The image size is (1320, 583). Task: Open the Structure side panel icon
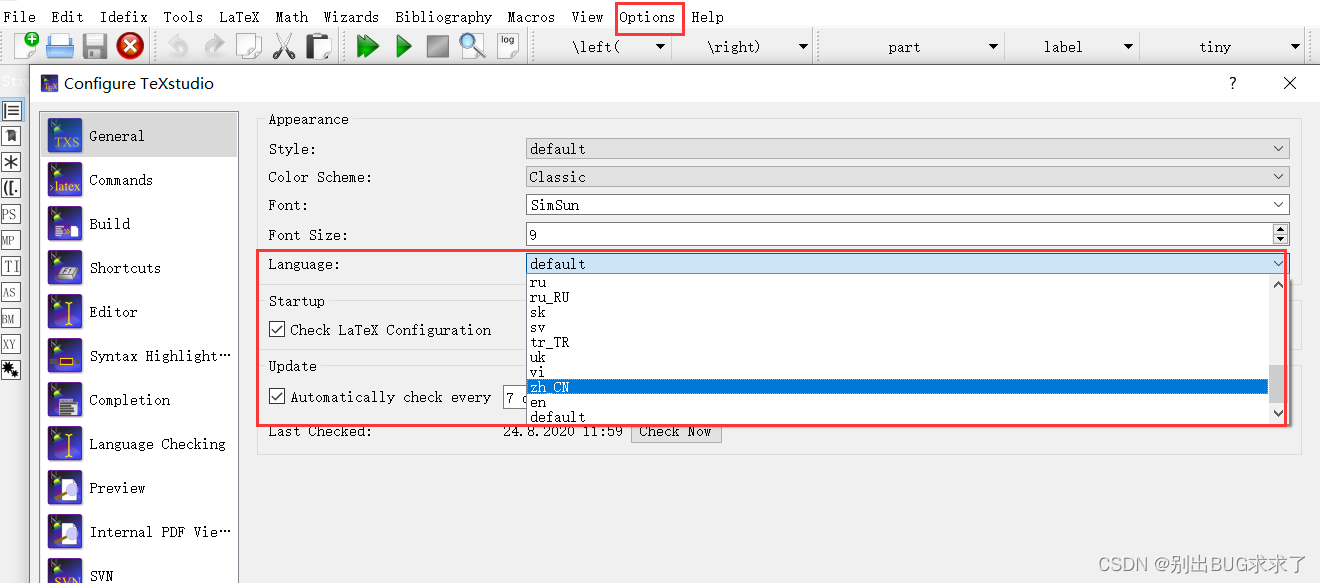point(11,110)
